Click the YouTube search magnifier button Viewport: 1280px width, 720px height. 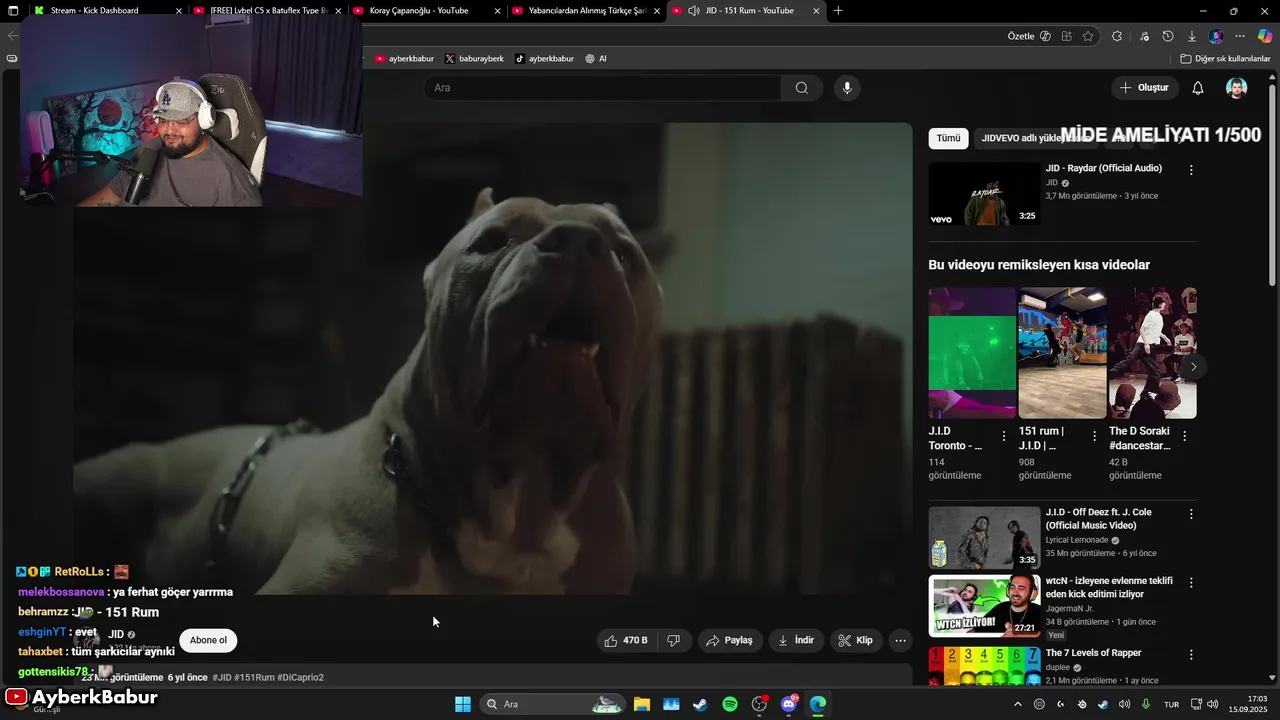pos(801,88)
